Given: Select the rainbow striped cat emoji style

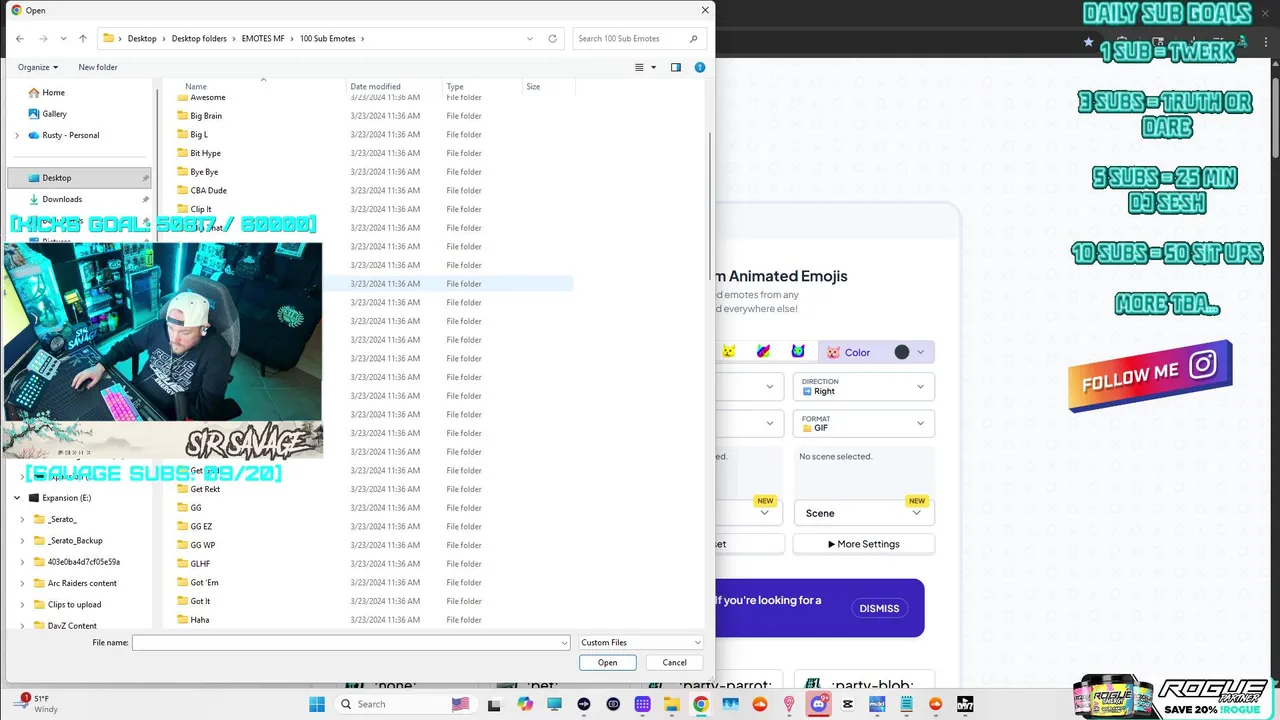Looking at the screenshot, I should pyautogui.click(x=763, y=352).
